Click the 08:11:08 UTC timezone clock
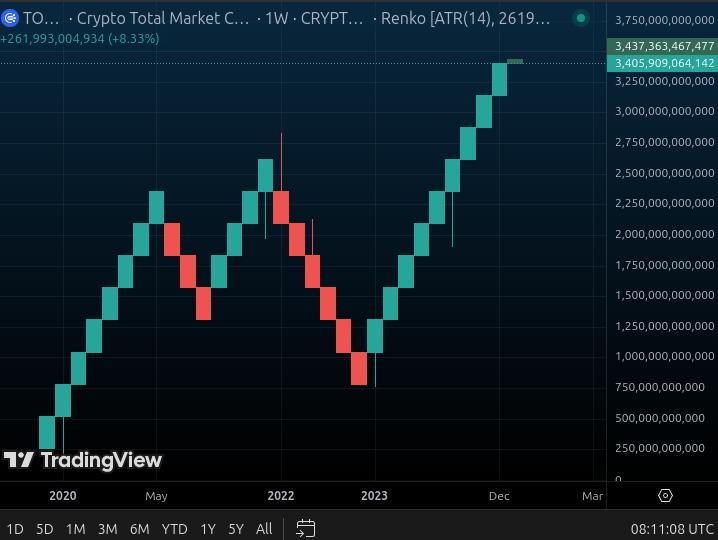This screenshot has height=540, width=718. pyautogui.click(x=672, y=529)
